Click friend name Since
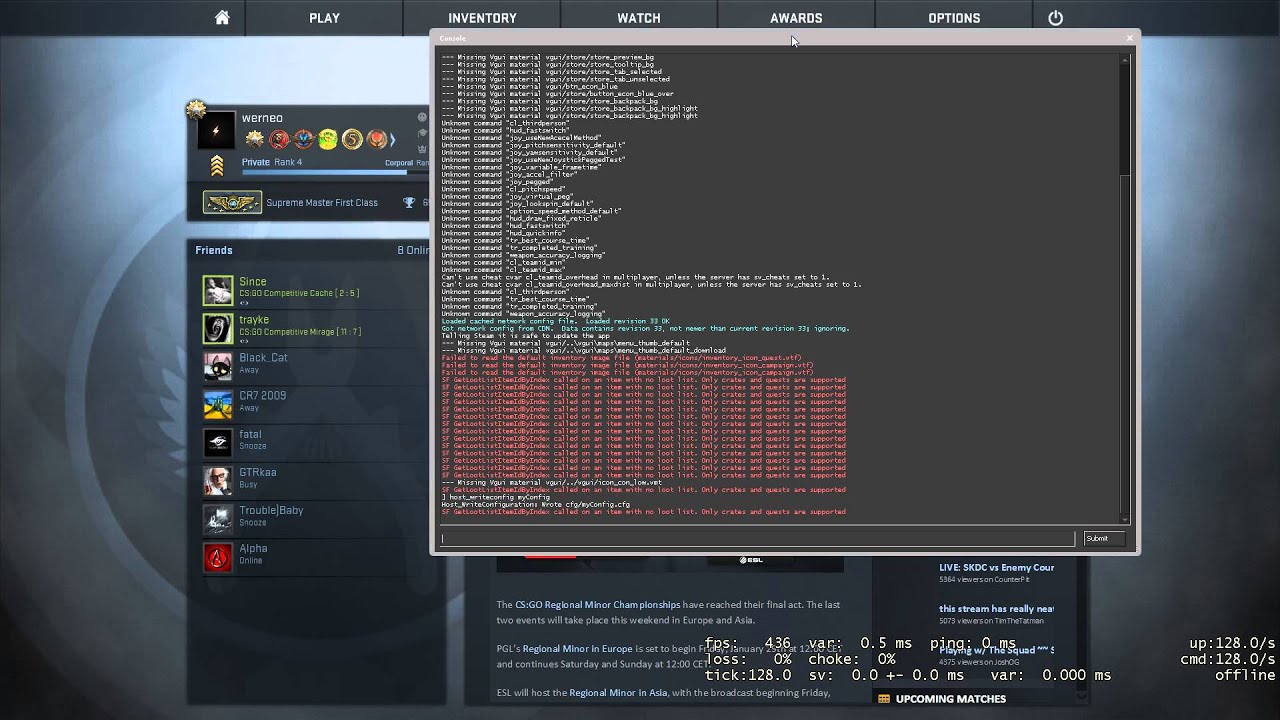The image size is (1280, 720). (x=253, y=282)
